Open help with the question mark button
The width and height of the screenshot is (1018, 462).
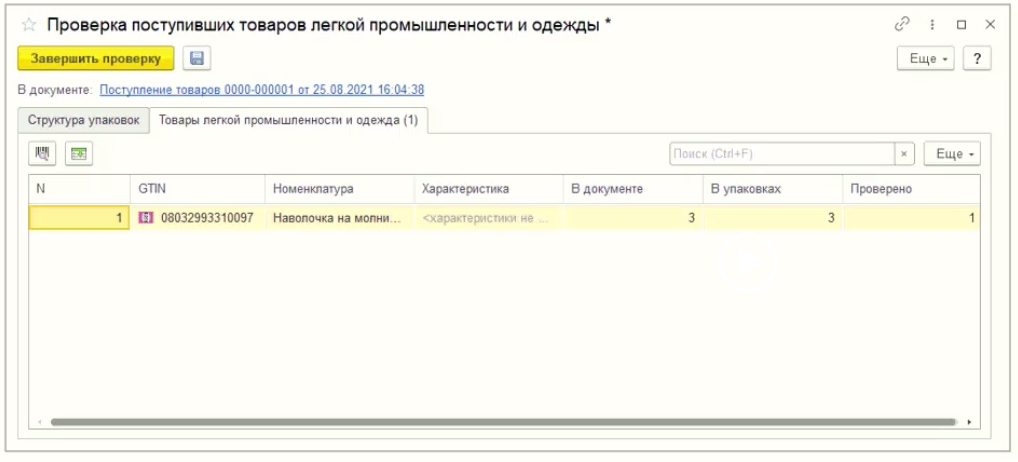coord(976,59)
